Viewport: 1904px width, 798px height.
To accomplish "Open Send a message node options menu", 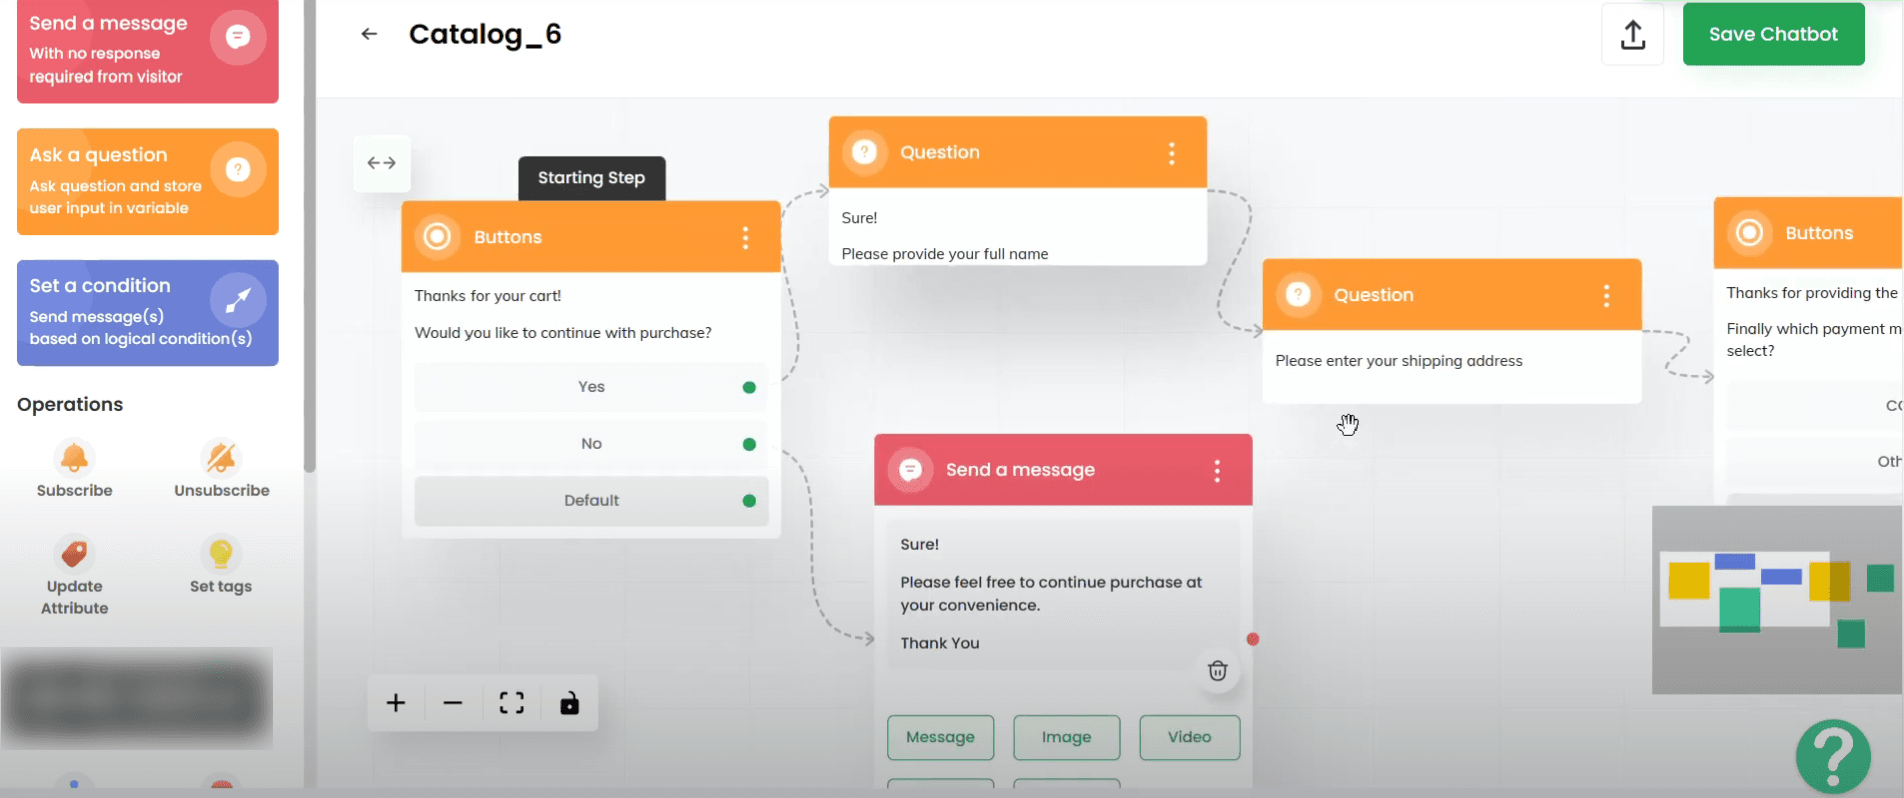I will [x=1217, y=471].
